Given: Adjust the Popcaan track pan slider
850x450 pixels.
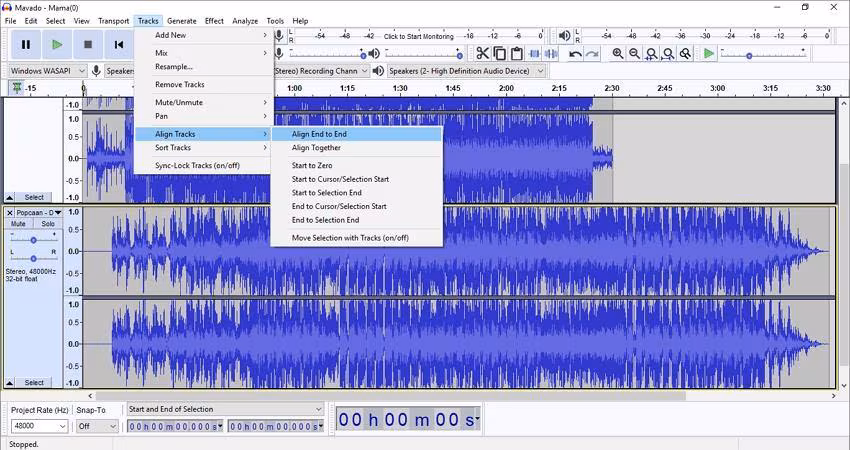Looking at the screenshot, I should (33, 258).
